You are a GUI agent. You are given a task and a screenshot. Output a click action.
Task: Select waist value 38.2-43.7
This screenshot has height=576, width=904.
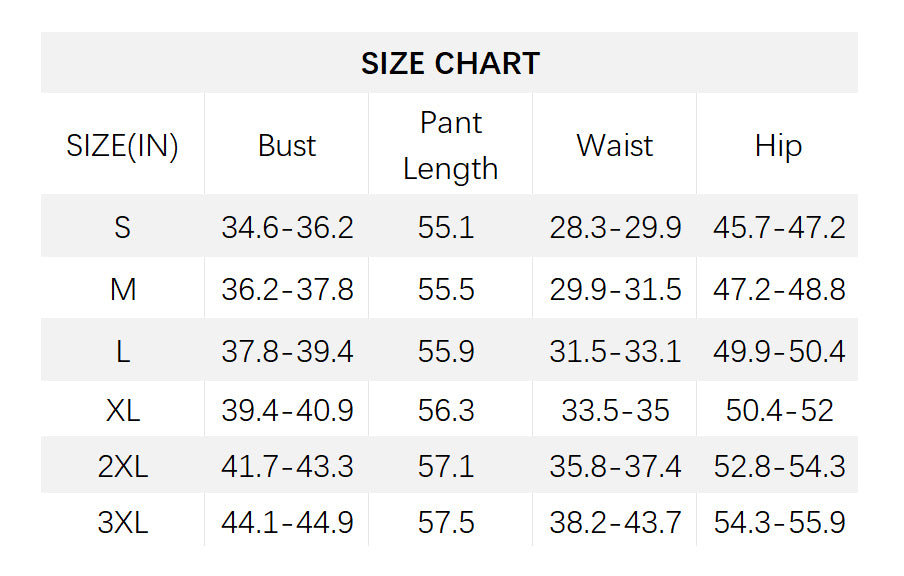(x=614, y=522)
